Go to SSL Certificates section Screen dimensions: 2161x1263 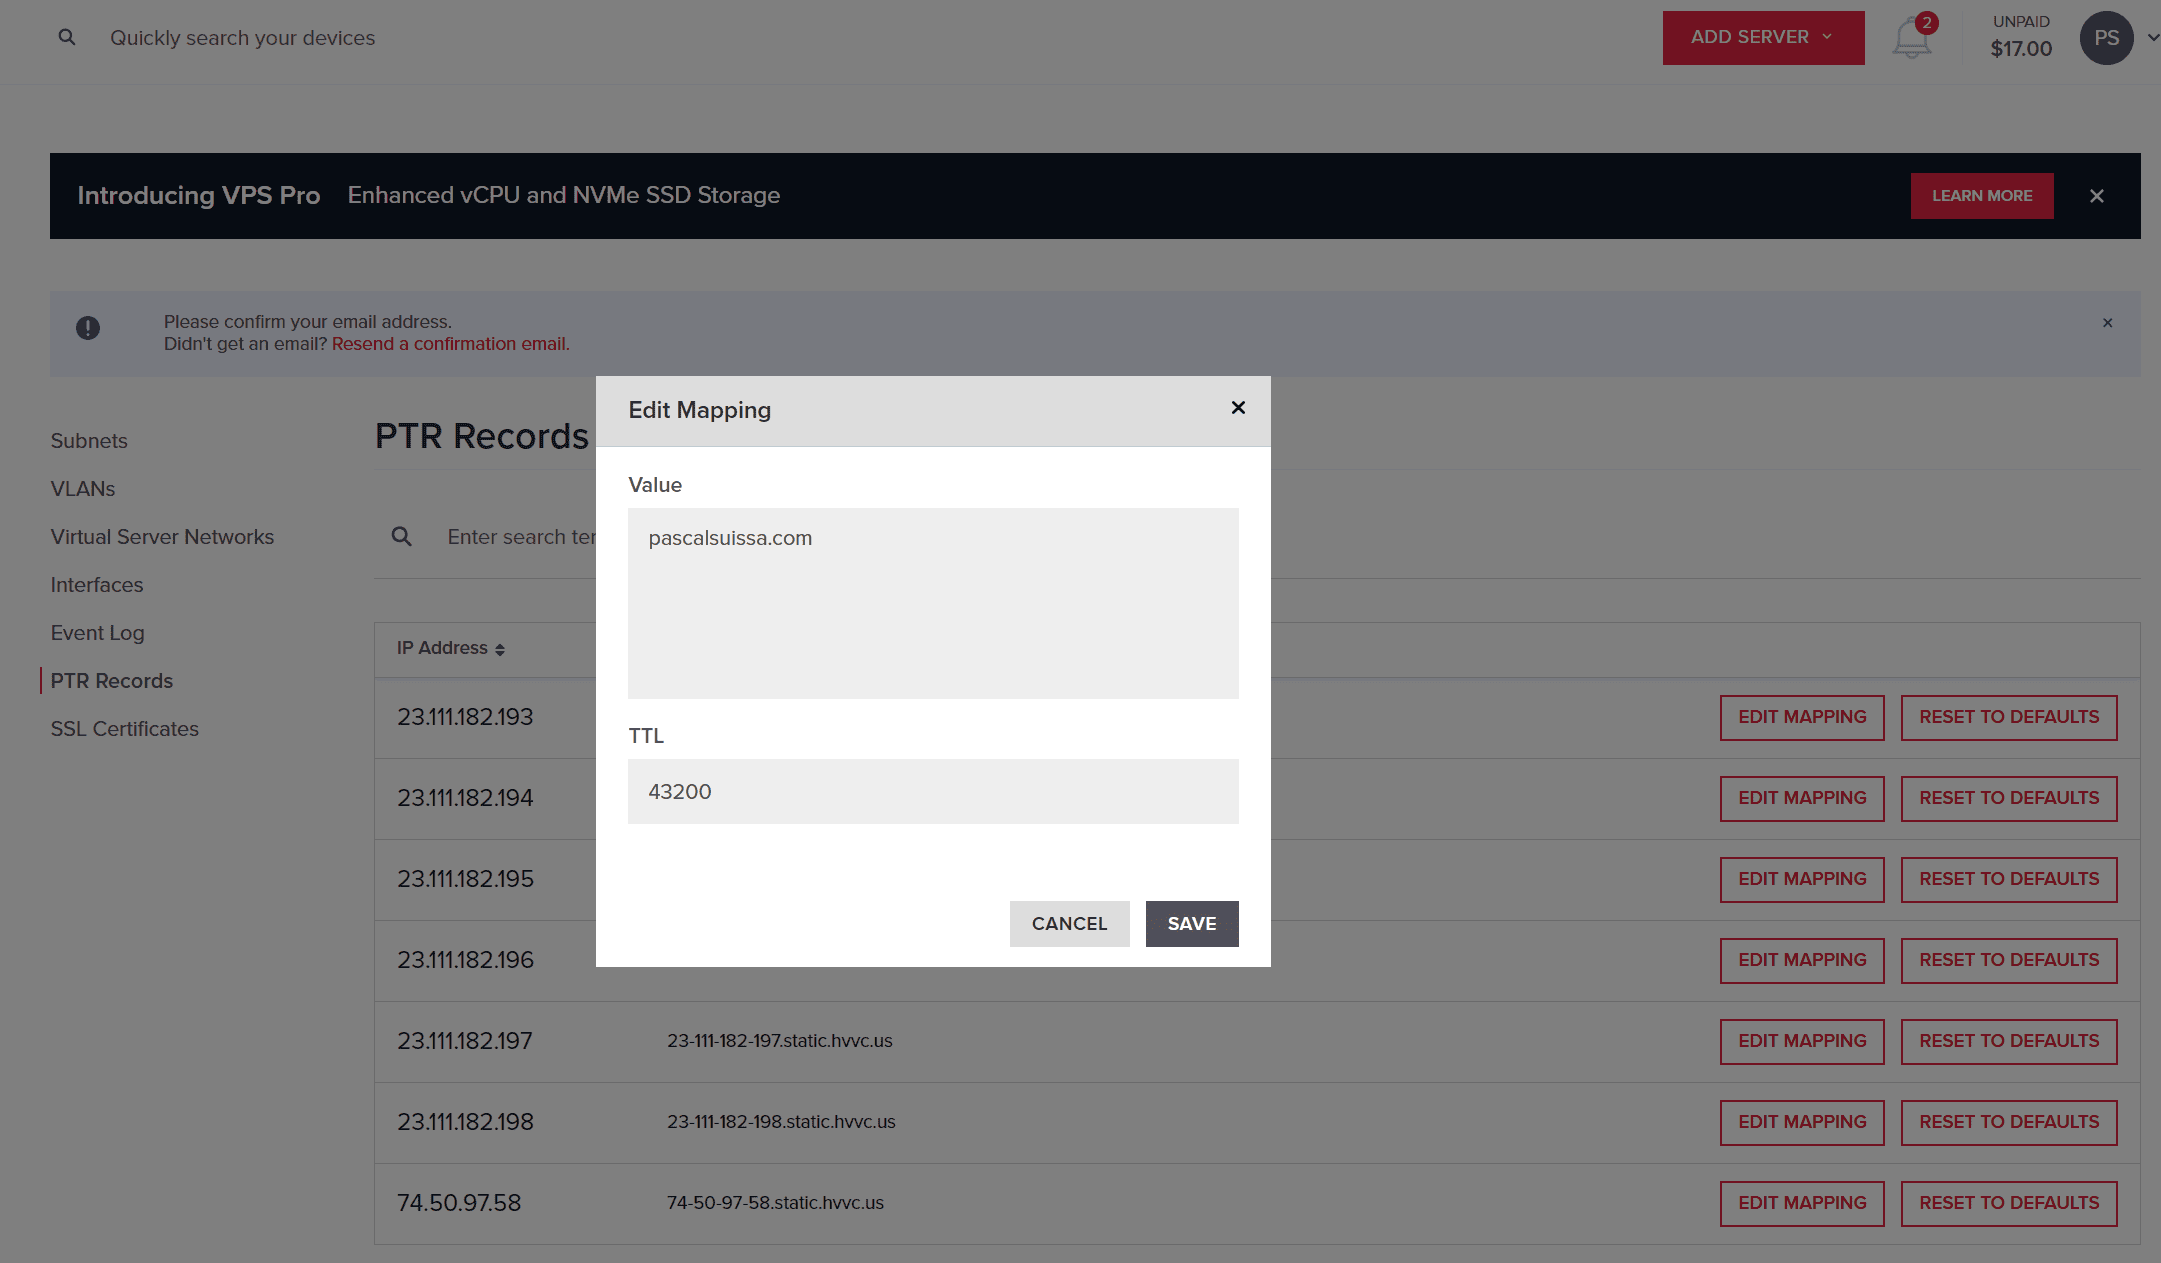pos(125,729)
